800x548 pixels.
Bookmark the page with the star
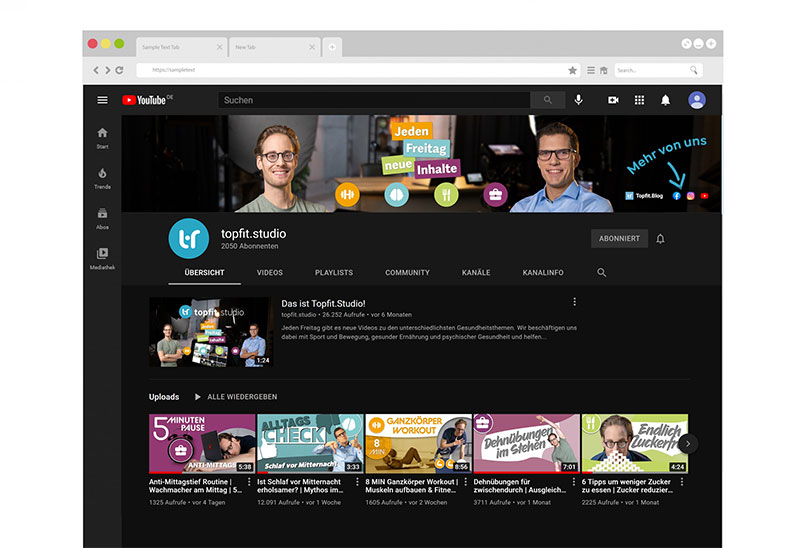572,70
